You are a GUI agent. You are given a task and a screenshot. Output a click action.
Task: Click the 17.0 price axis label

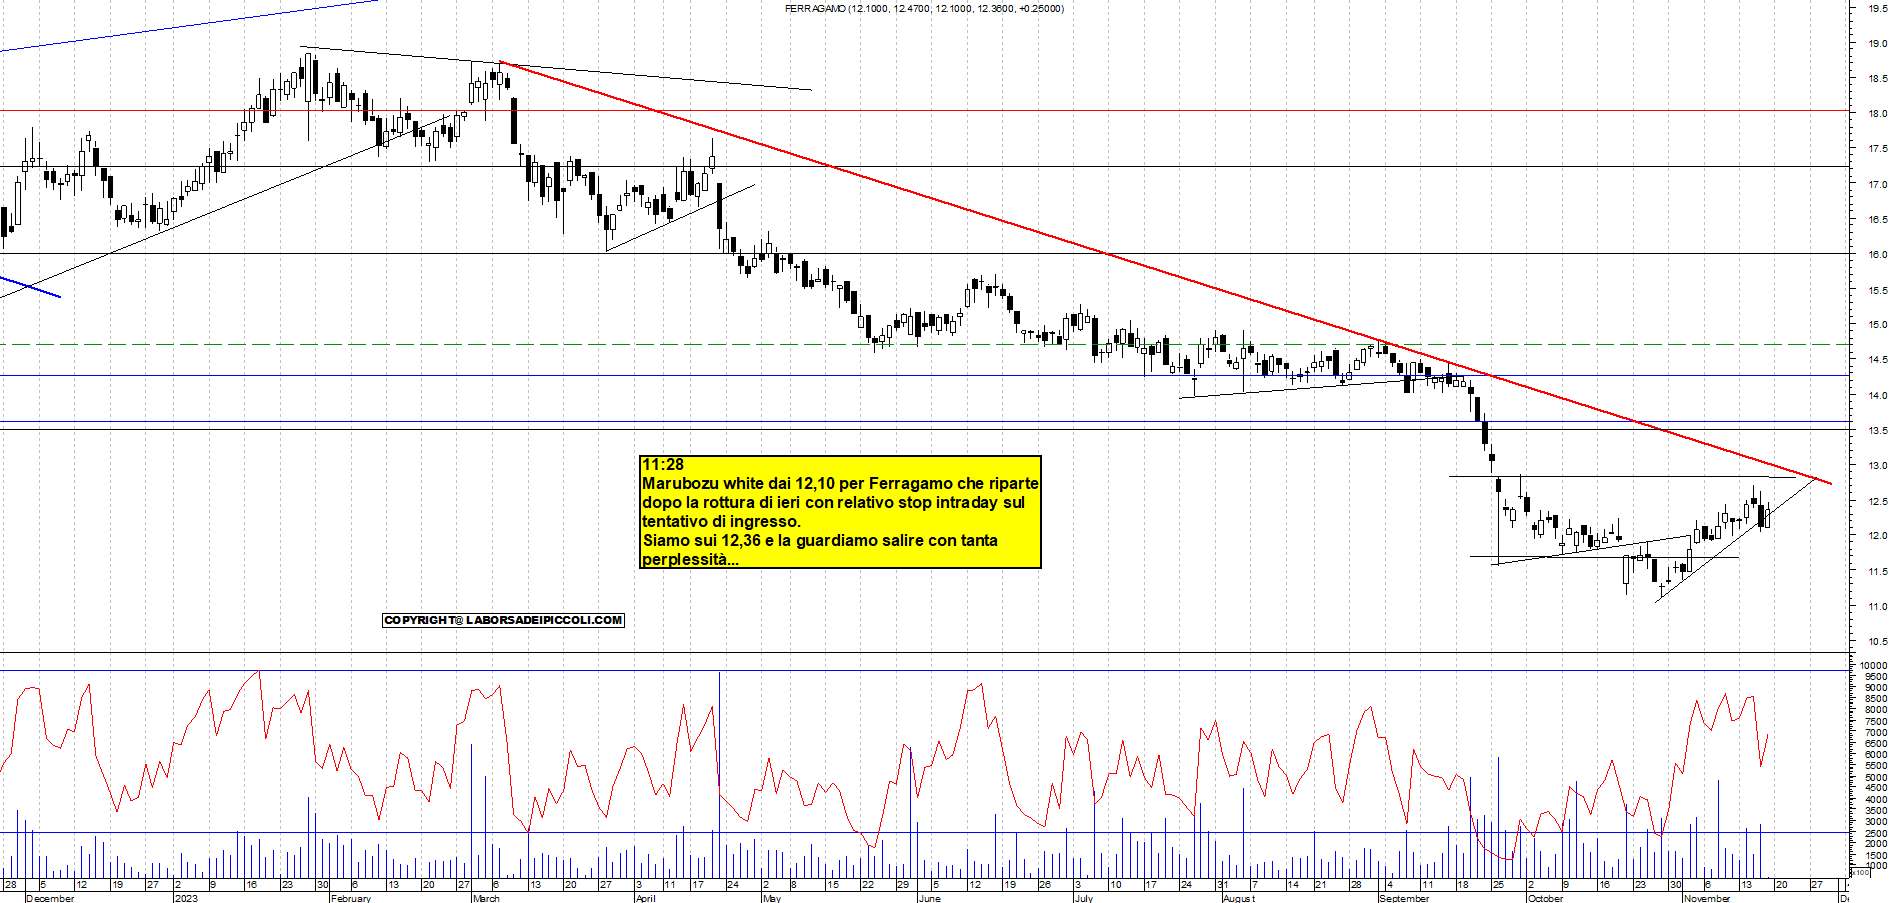pyautogui.click(x=1877, y=184)
